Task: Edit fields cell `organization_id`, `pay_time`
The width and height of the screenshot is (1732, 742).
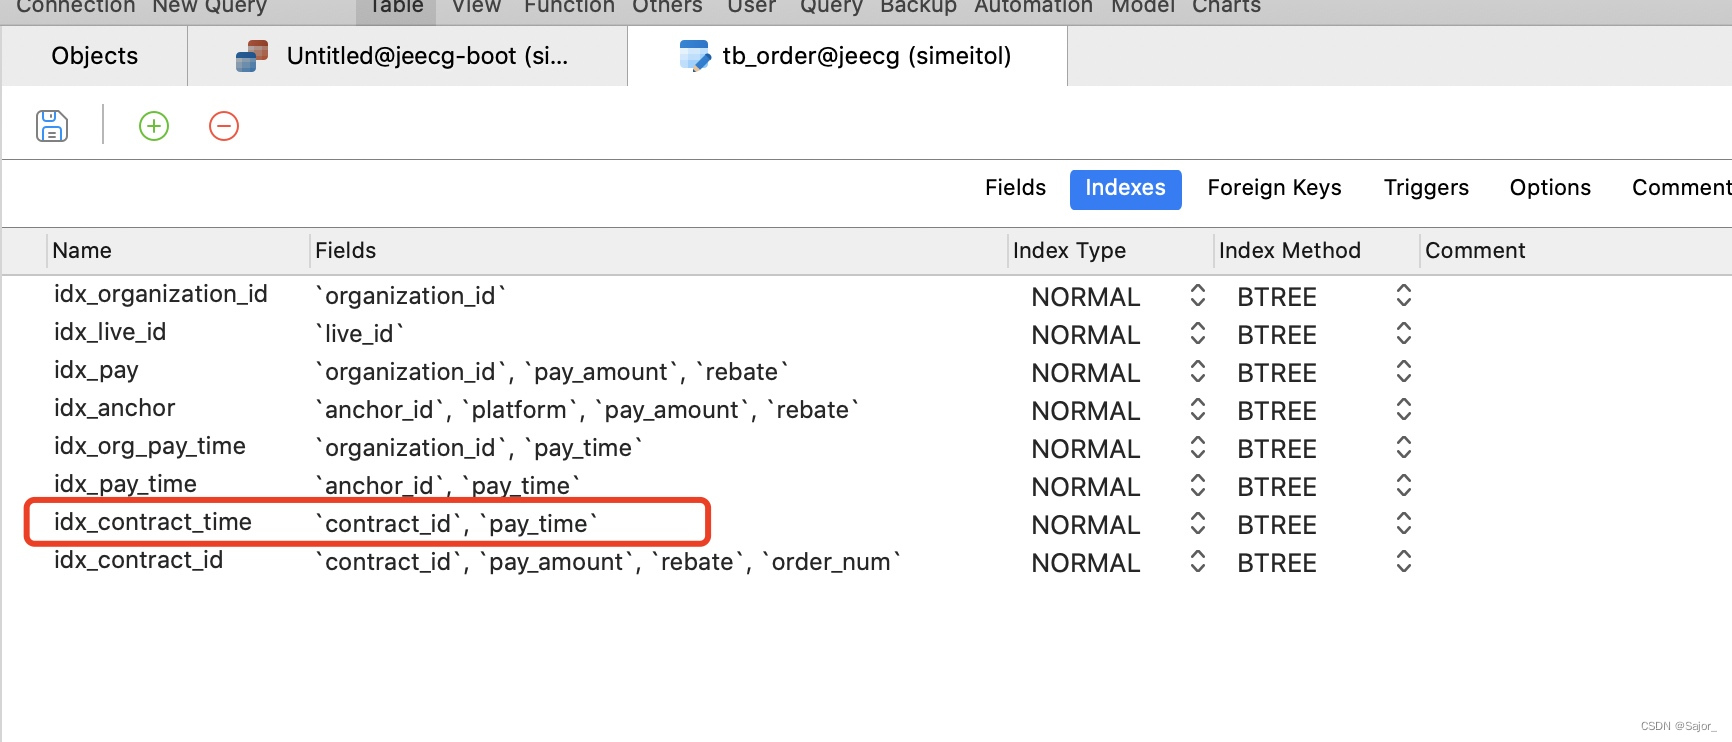Action: [x=479, y=448]
